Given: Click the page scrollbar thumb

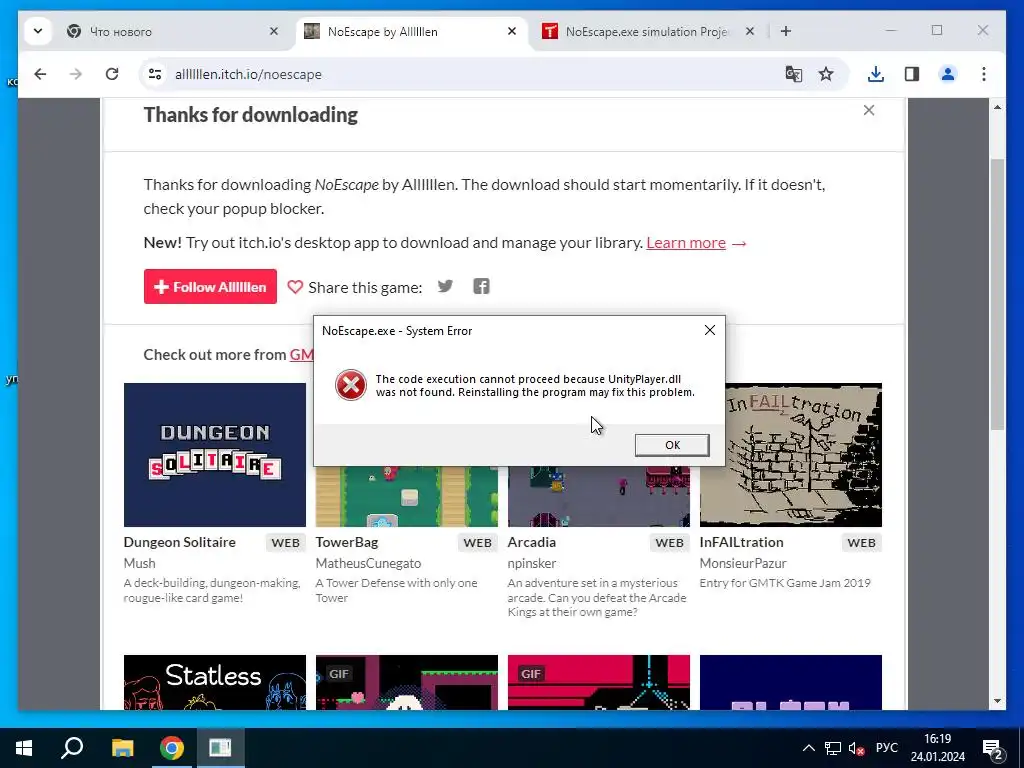Looking at the screenshot, I should (997, 294).
